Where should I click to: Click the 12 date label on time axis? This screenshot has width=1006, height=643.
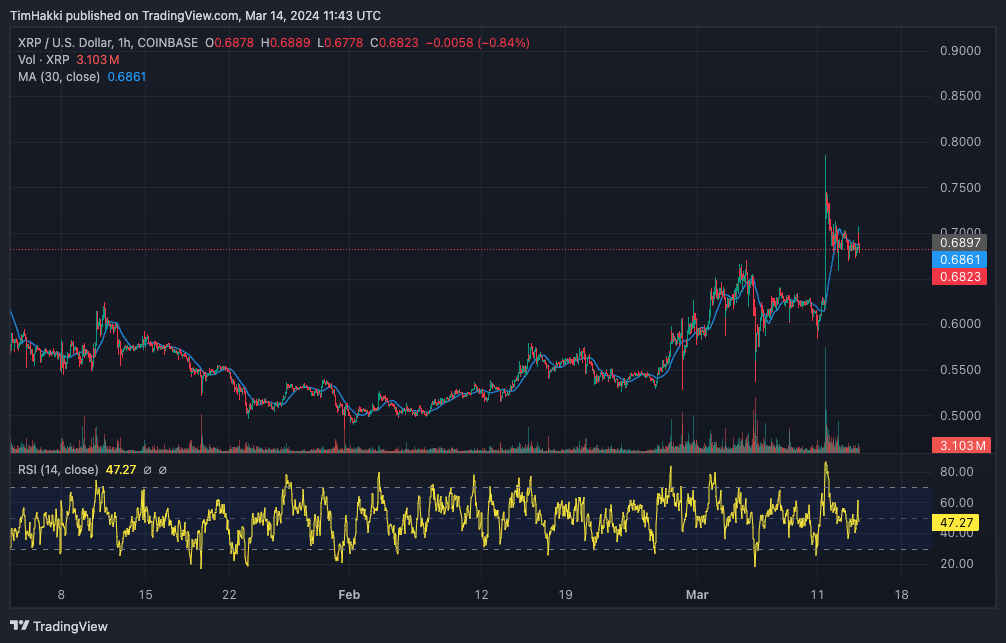click(481, 595)
